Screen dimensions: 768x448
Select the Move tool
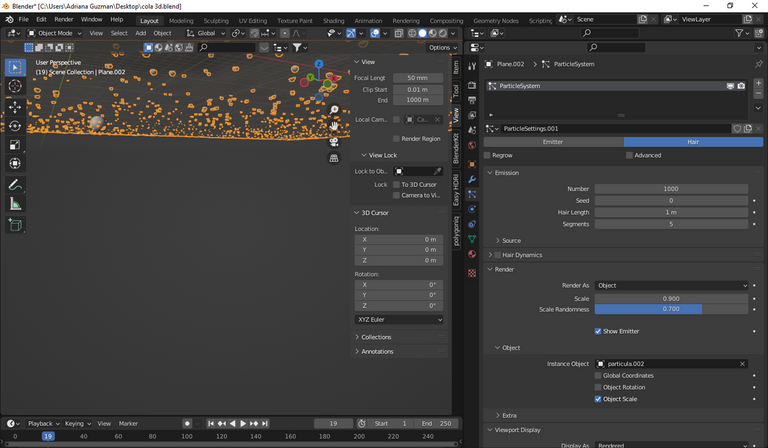point(15,107)
